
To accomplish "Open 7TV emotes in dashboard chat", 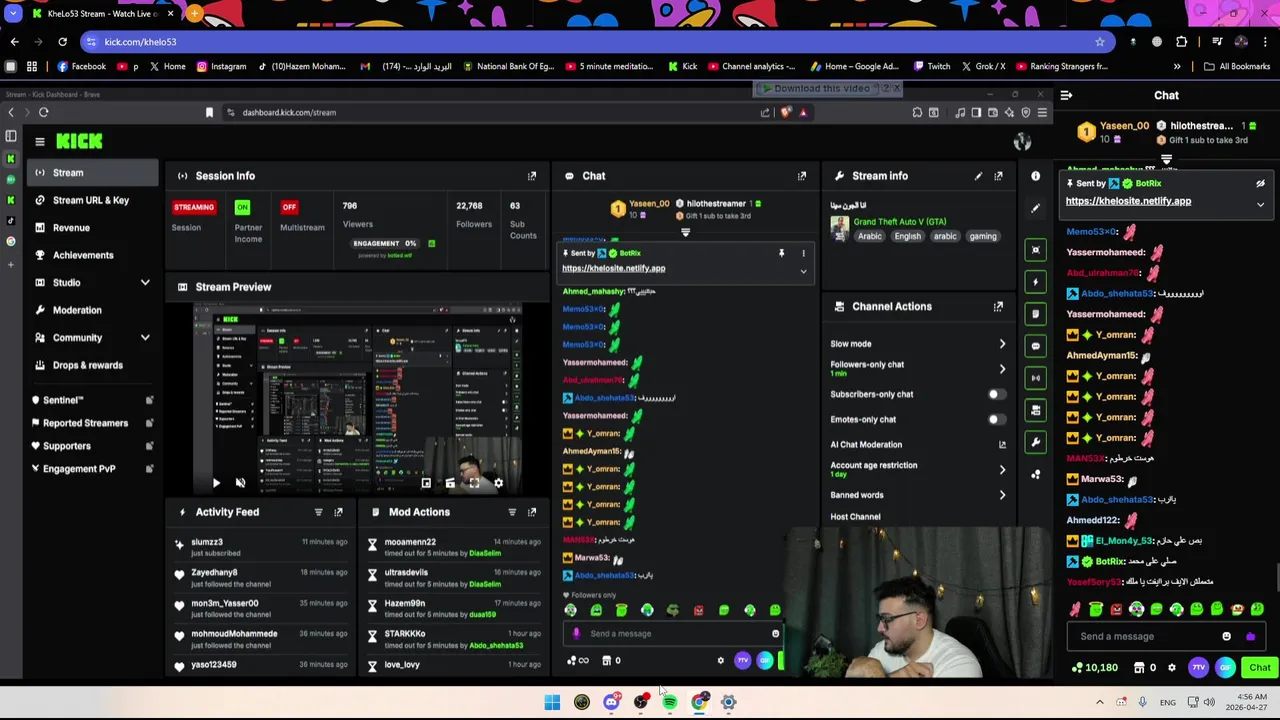I will [742, 661].
